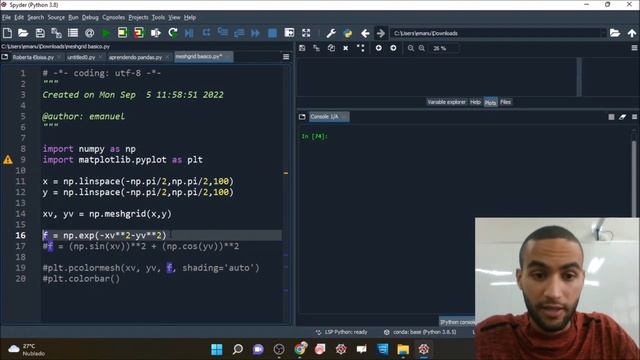Open the console pane options menu
Viewport: 640px width, 360px height.
[635, 117]
